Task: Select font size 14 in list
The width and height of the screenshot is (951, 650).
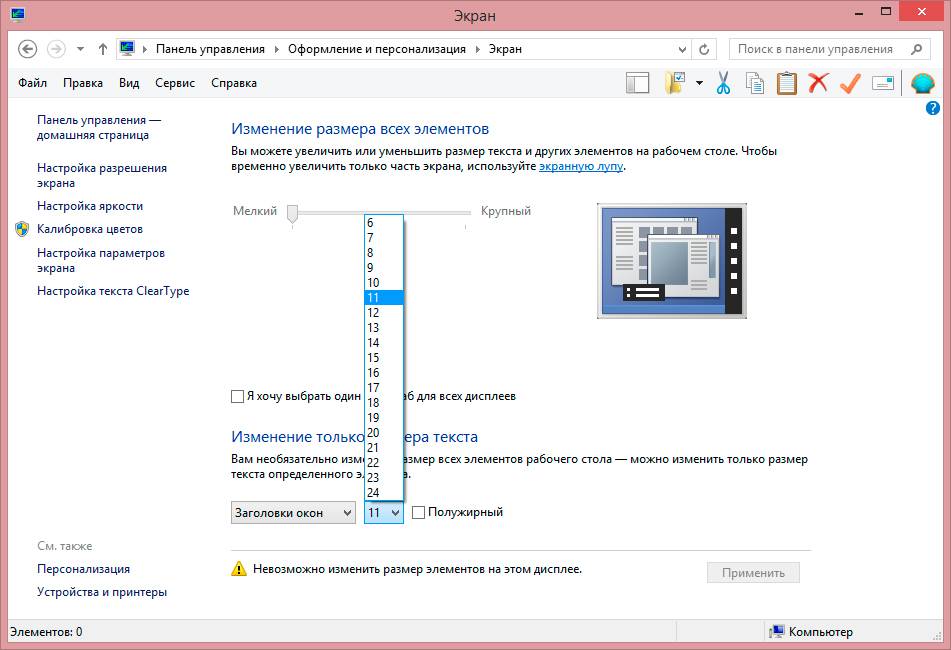Action: coord(383,343)
